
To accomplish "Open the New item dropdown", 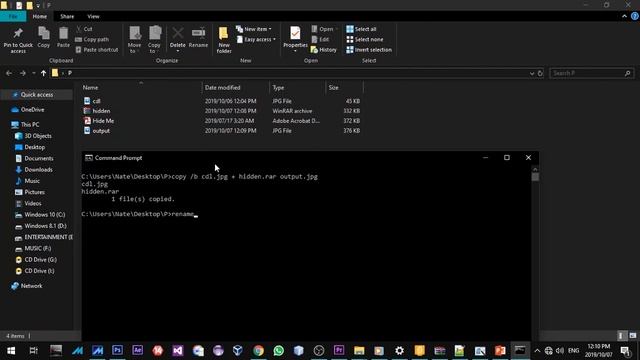I will 253,29.
